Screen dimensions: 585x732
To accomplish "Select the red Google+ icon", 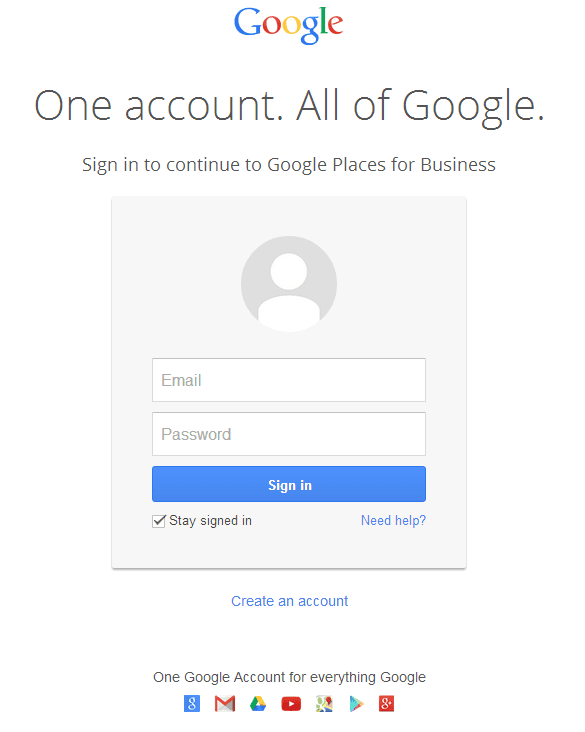I will click(387, 704).
